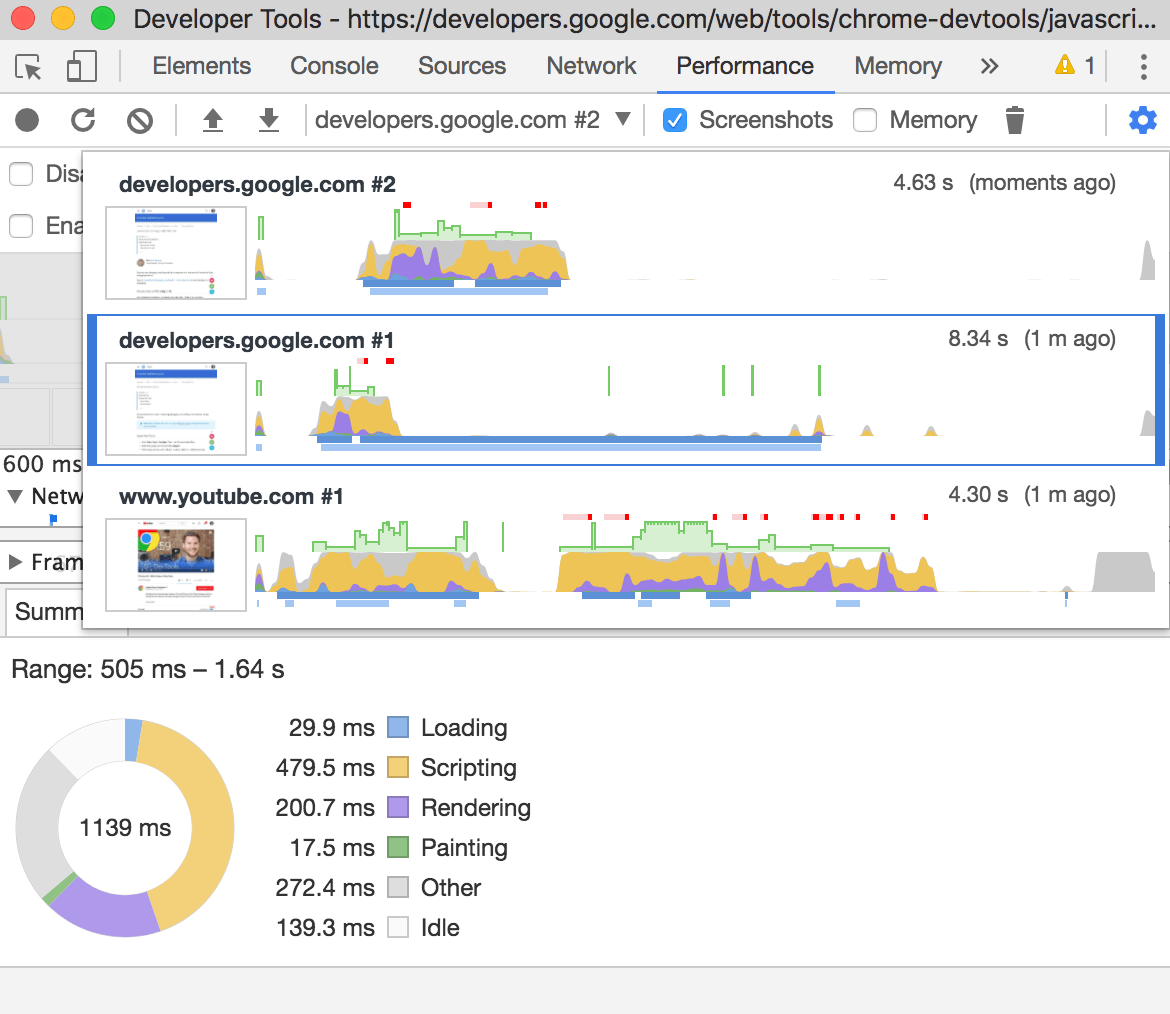This screenshot has width=1170, height=1014.
Task: Click the 8.34 s duration label
Action: [977, 339]
